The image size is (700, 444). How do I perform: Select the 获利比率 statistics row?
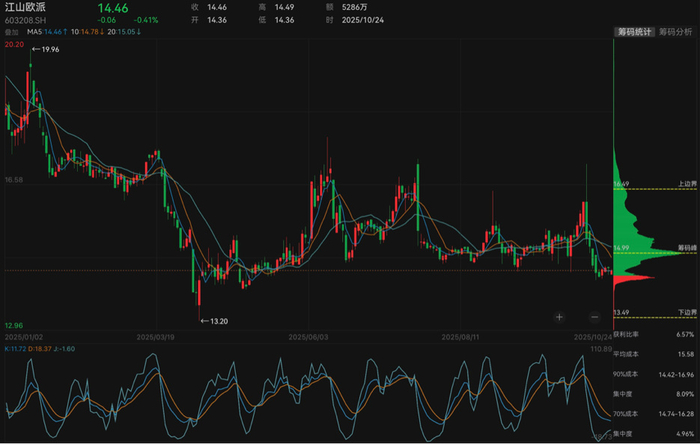(655, 334)
